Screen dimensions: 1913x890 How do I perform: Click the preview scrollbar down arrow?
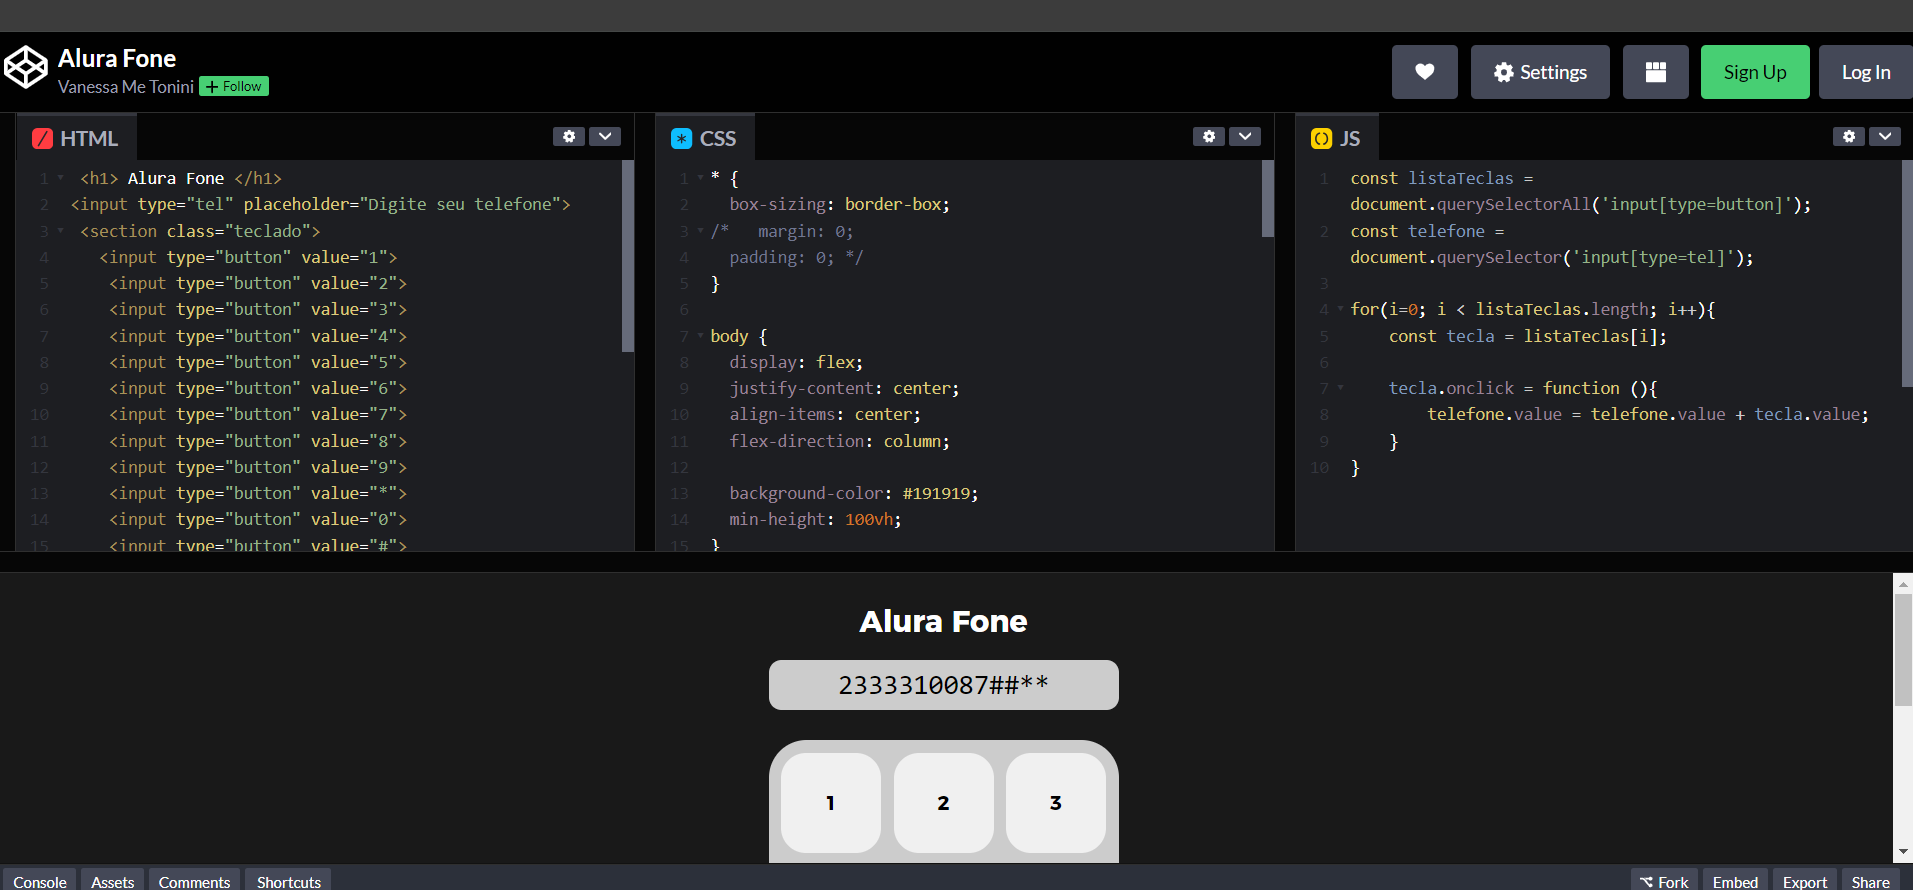point(1903,852)
